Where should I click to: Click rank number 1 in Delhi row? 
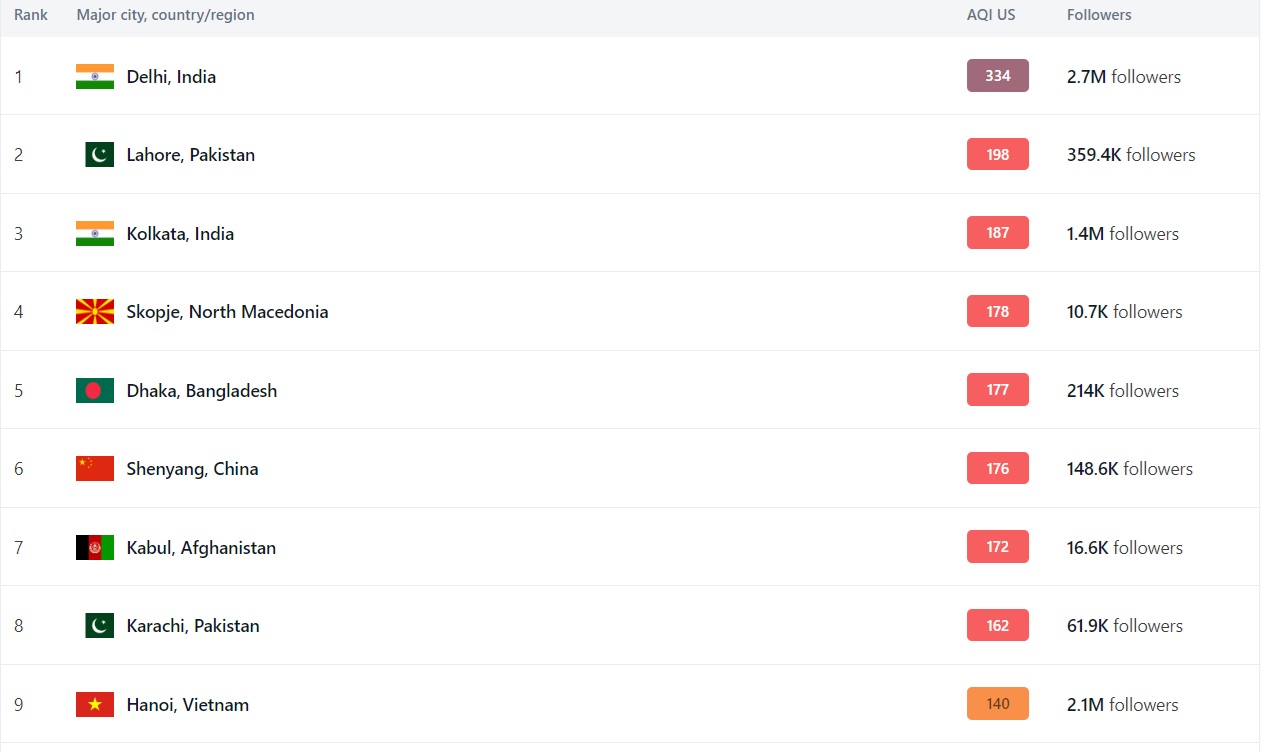[18, 77]
